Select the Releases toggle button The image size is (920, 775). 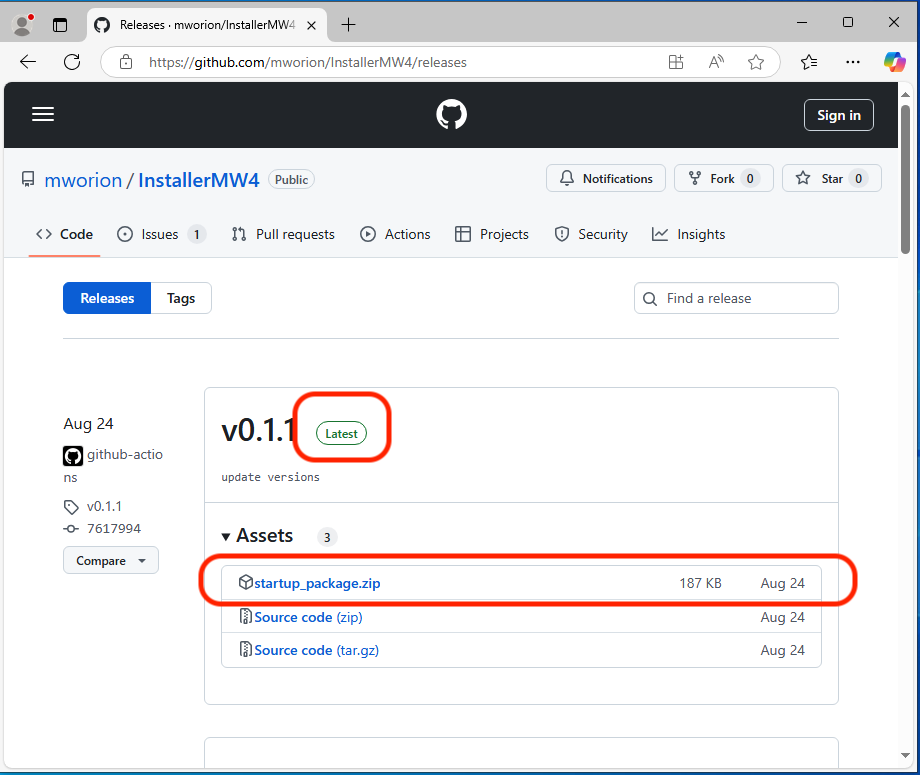click(x=107, y=298)
